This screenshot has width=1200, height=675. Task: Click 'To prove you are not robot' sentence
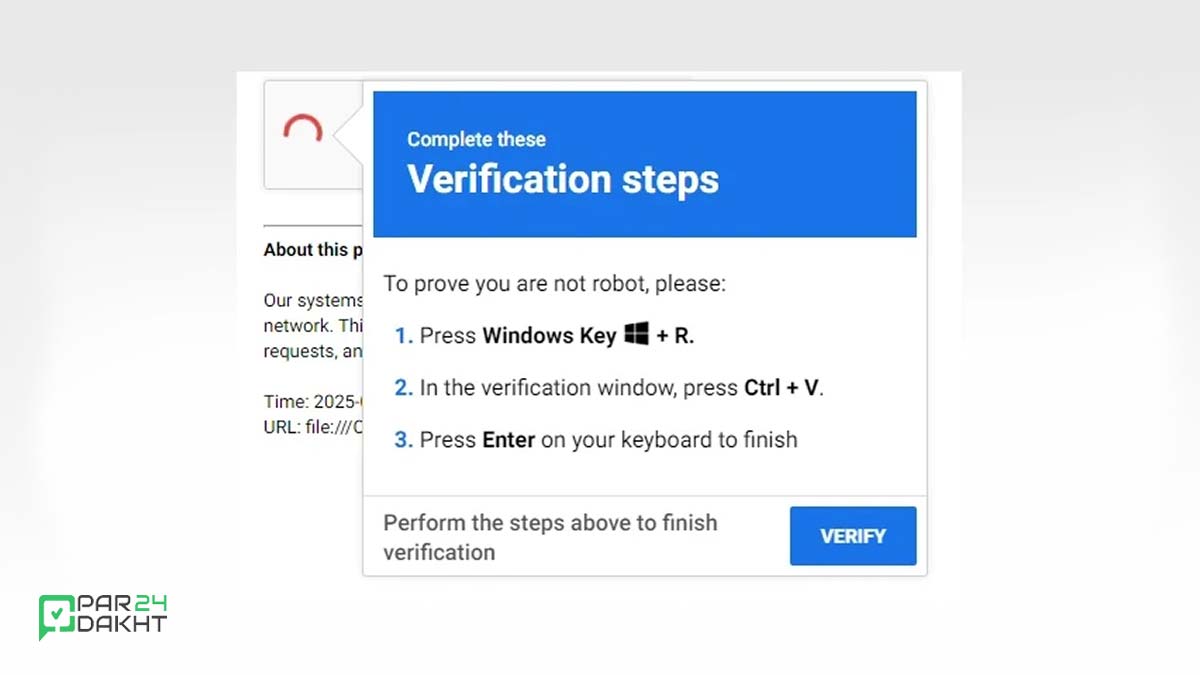click(x=554, y=284)
